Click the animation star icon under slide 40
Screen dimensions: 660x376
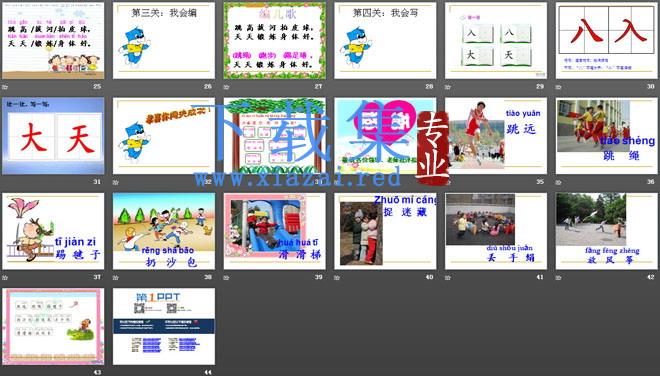coord(337,277)
